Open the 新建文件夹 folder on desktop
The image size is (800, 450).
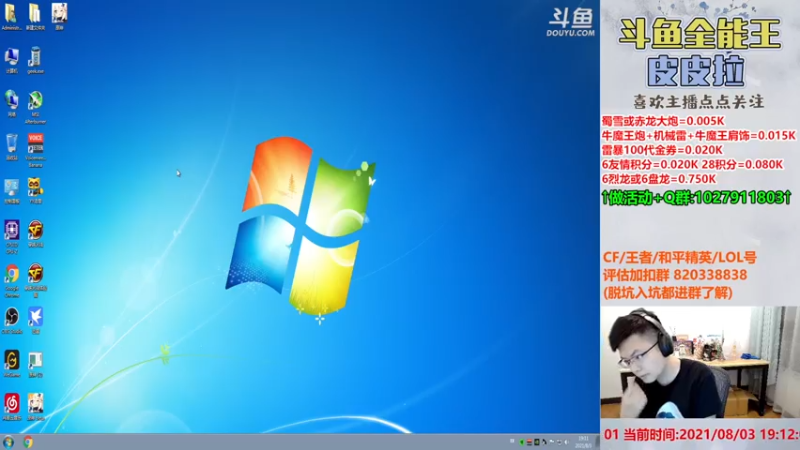point(35,17)
